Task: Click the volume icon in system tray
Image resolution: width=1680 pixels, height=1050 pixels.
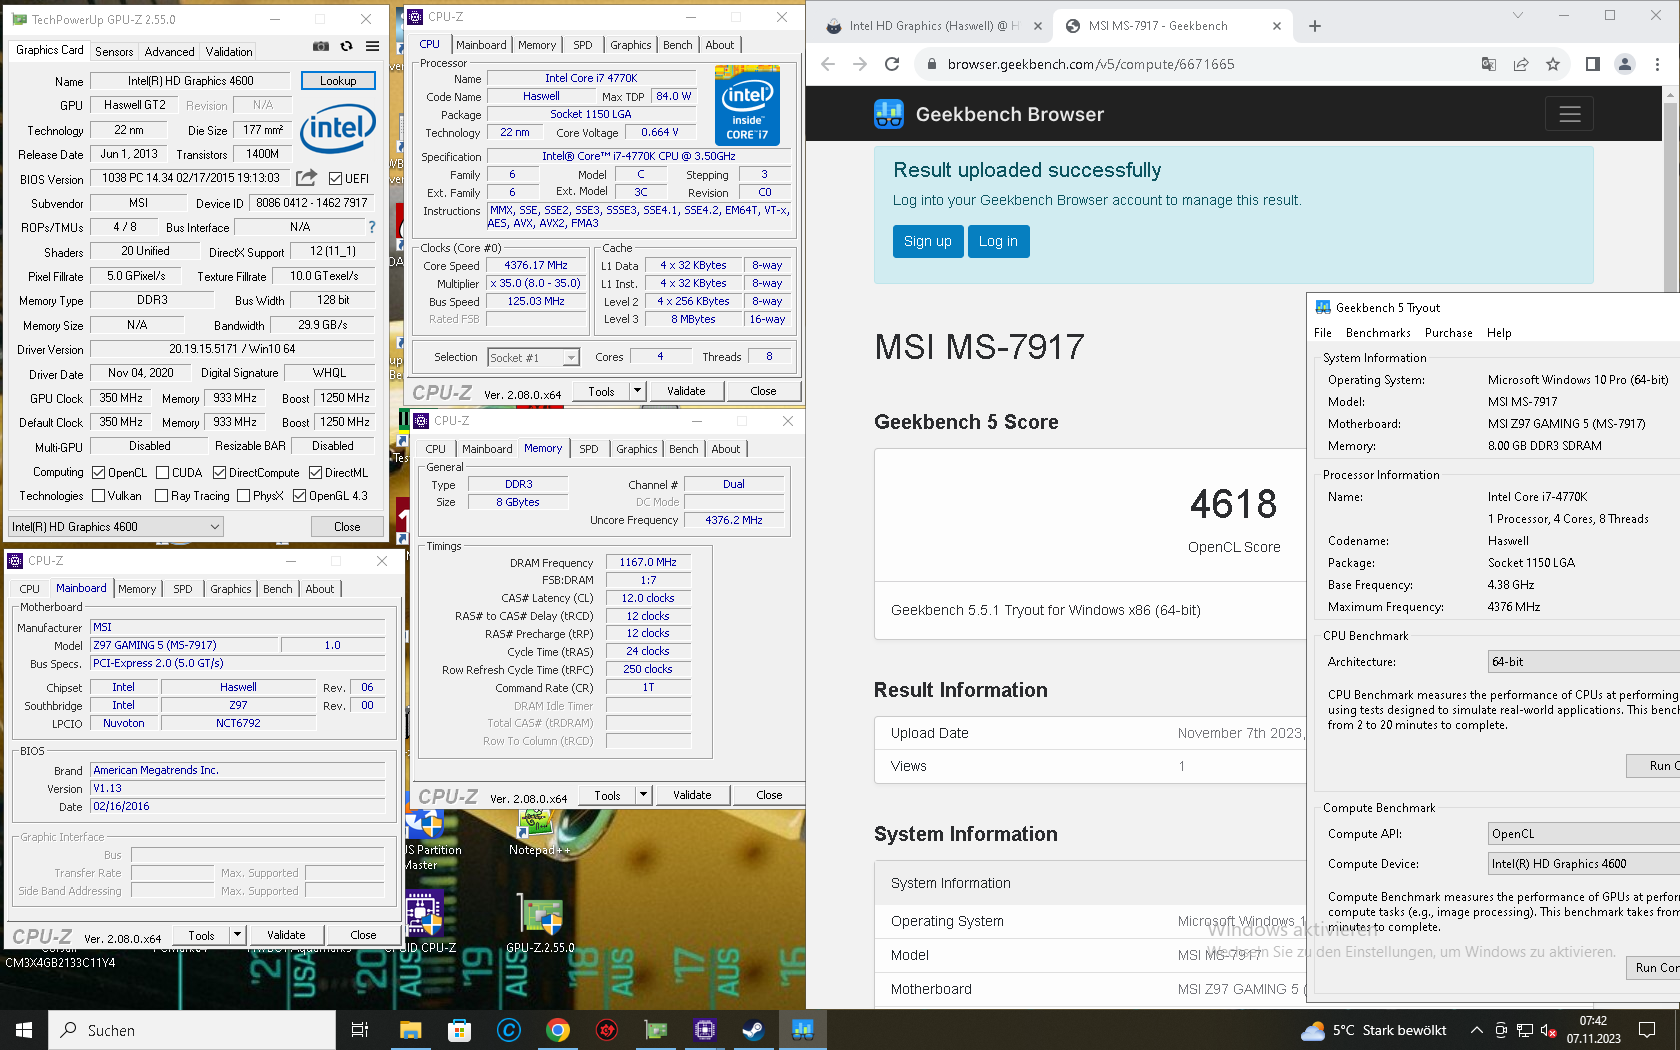Action: 1548,1030
